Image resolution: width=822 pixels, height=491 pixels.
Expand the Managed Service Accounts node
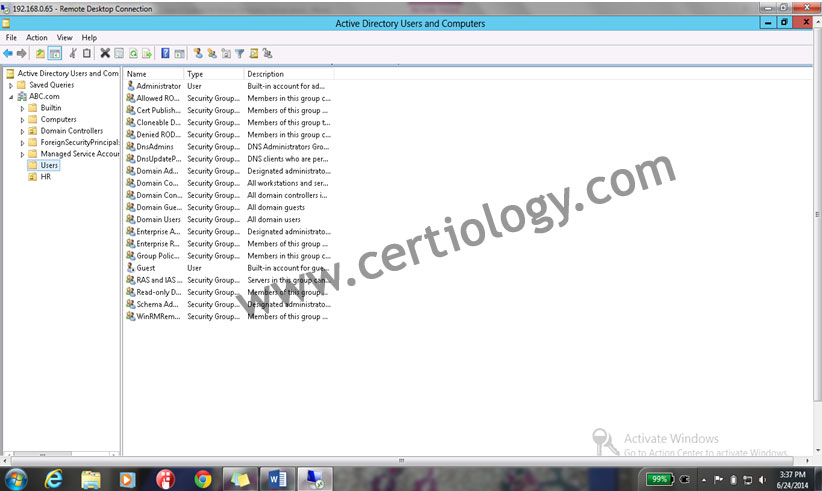[22, 155]
